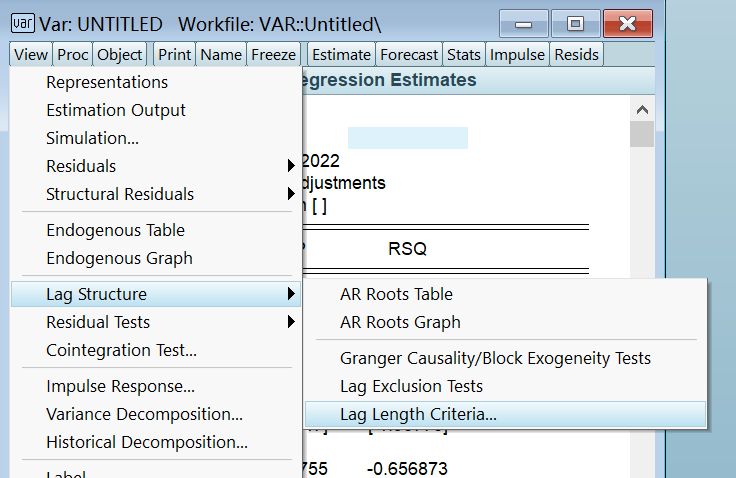Open the Proc menu
This screenshot has width=736, height=478.
[x=73, y=55]
